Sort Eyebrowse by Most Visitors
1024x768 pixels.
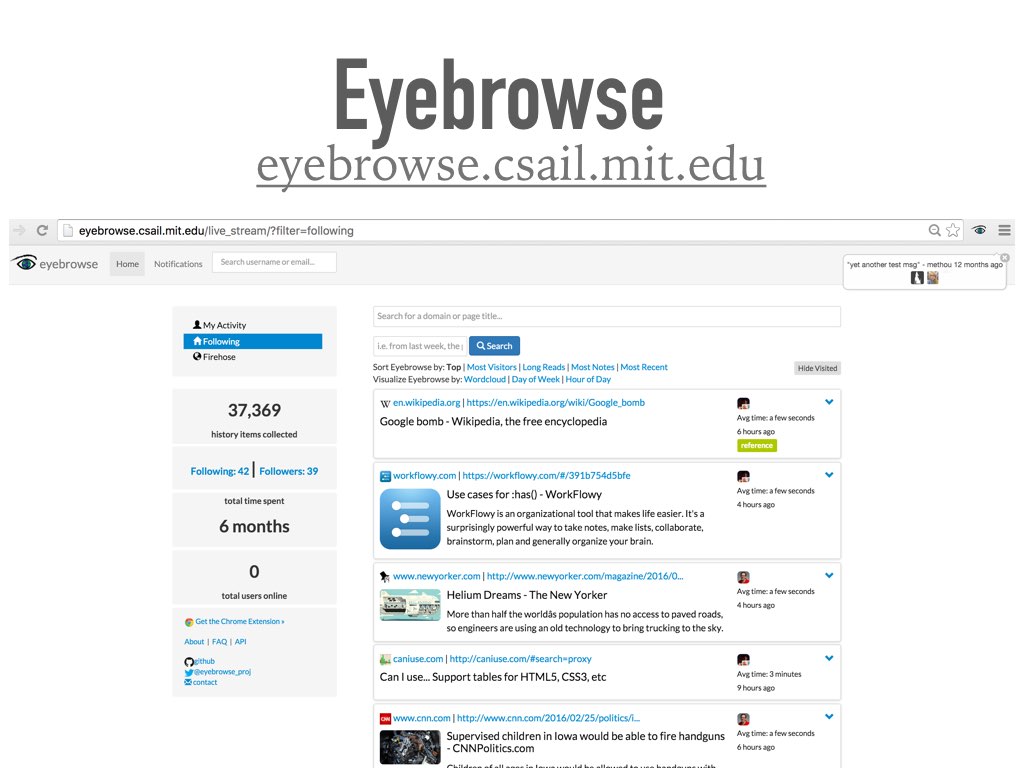tap(492, 367)
